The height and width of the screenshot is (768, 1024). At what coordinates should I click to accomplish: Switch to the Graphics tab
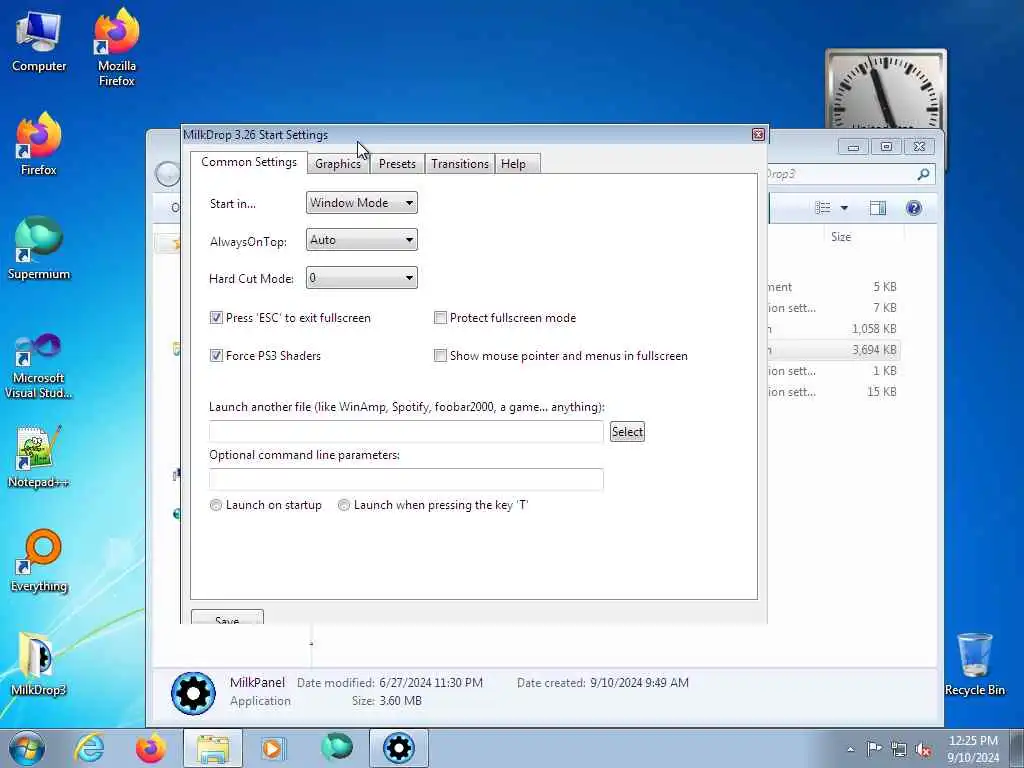pos(338,164)
